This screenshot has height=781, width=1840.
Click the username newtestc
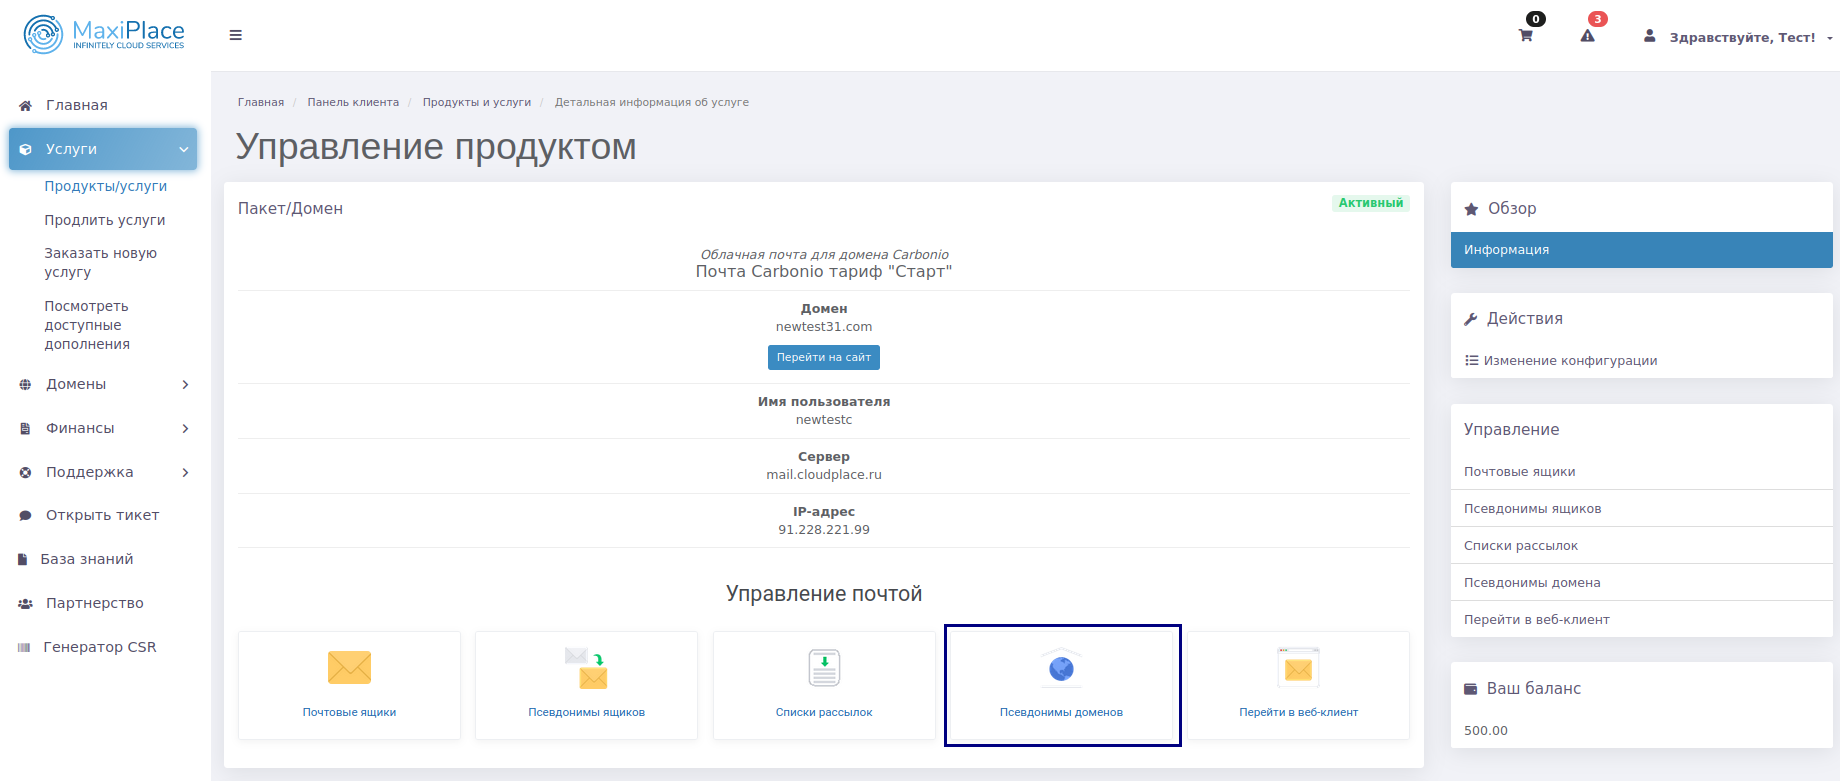[824, 420]
